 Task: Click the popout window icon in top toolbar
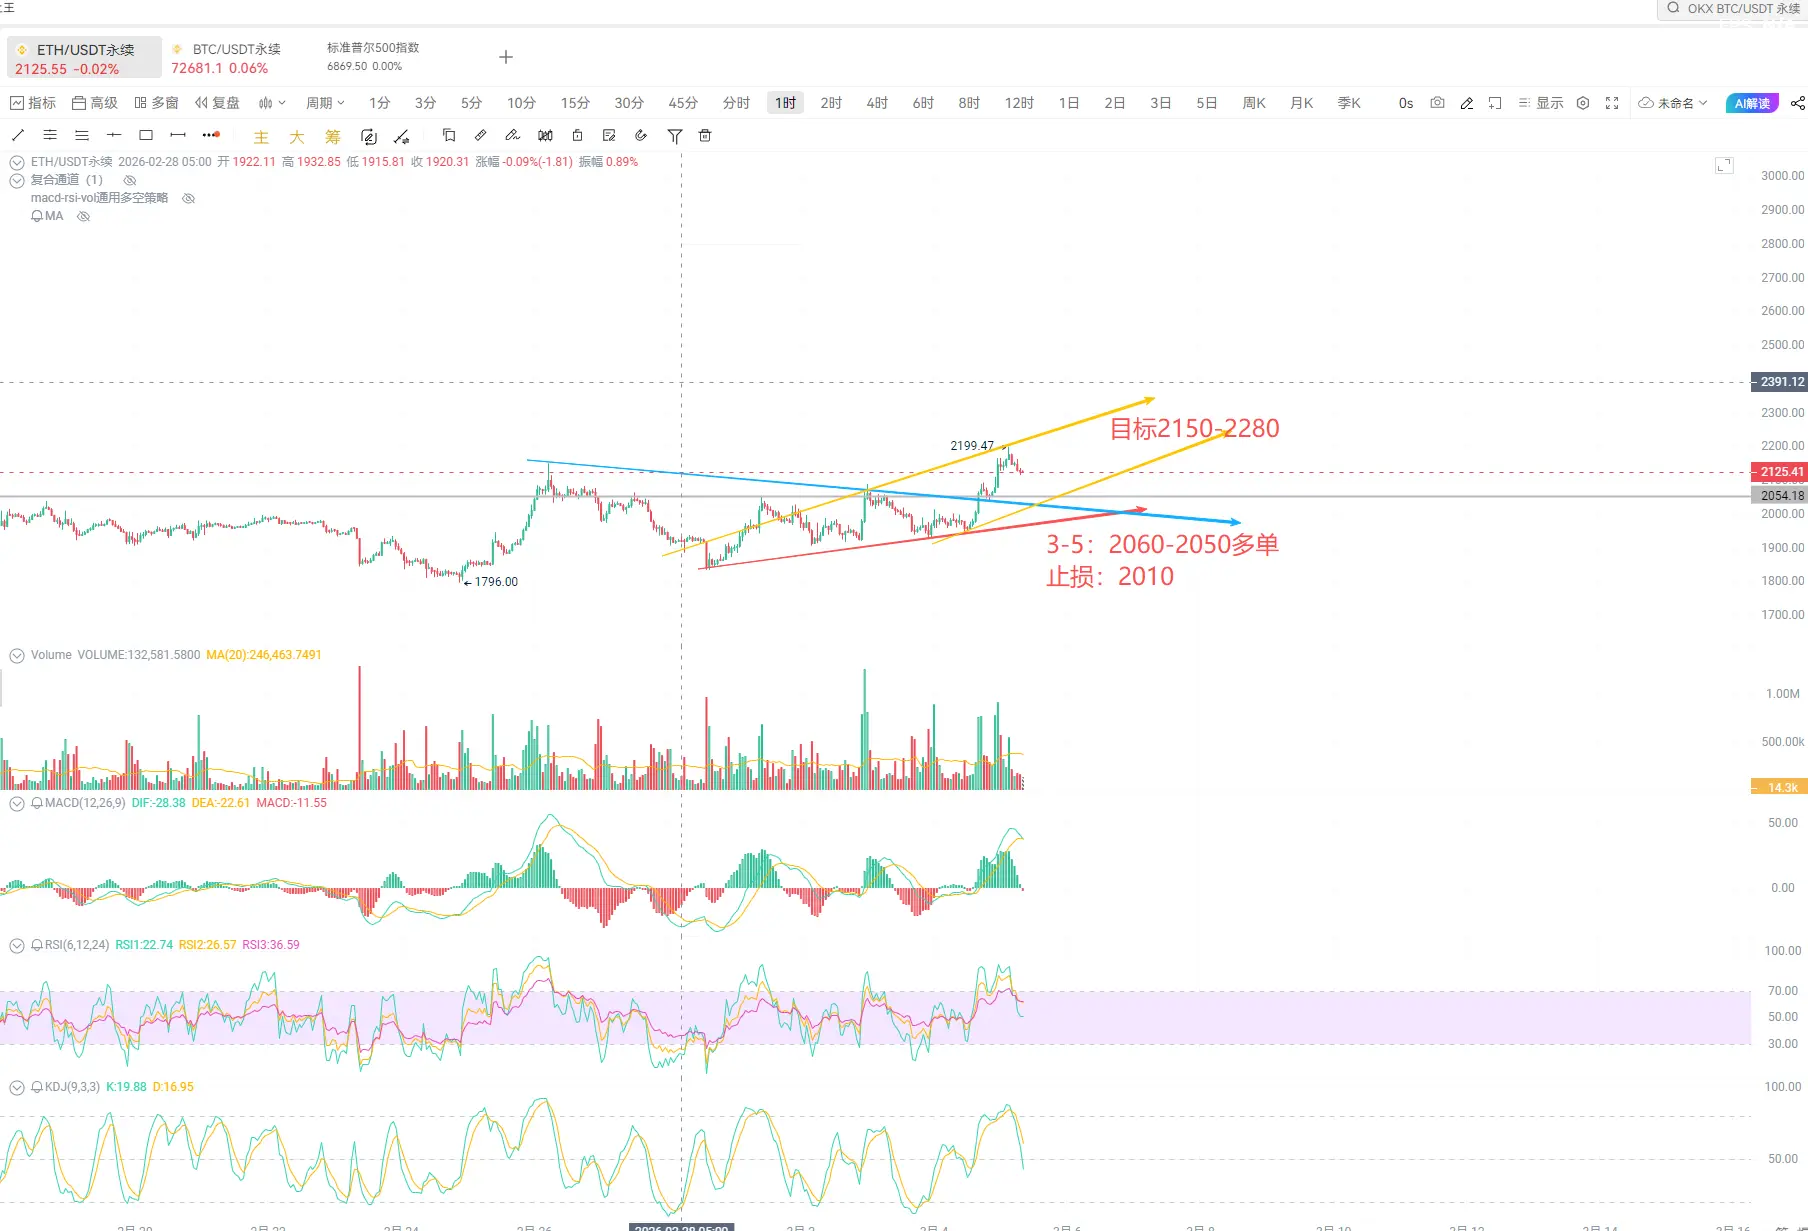(x=1495, y=103)
